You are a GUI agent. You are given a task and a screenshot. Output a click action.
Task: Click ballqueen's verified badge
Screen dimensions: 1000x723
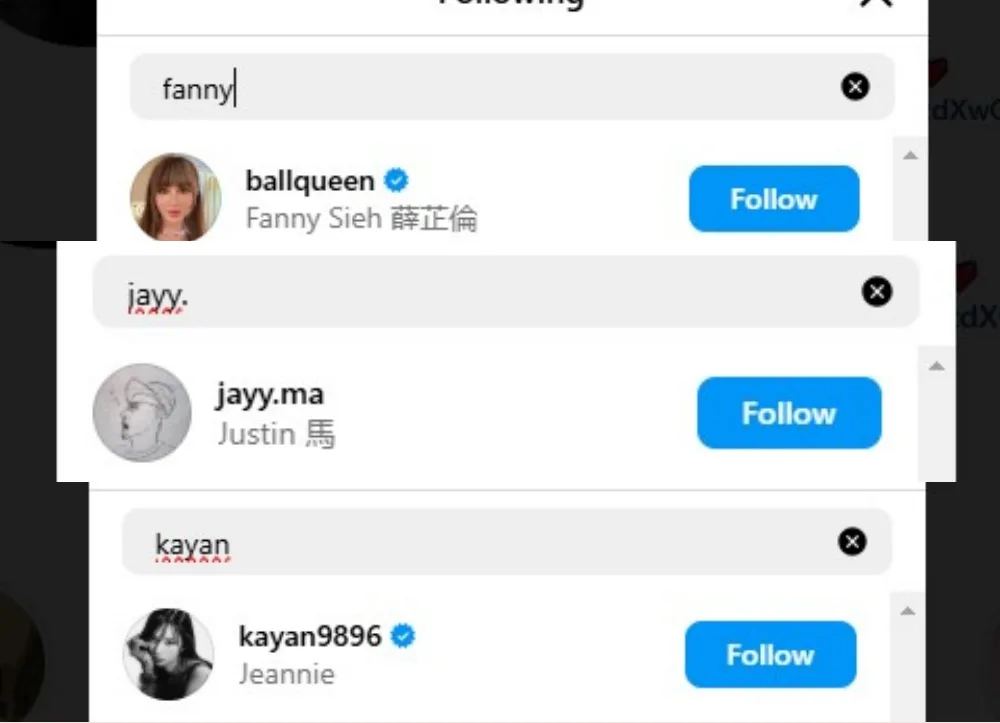pos(396,180)
